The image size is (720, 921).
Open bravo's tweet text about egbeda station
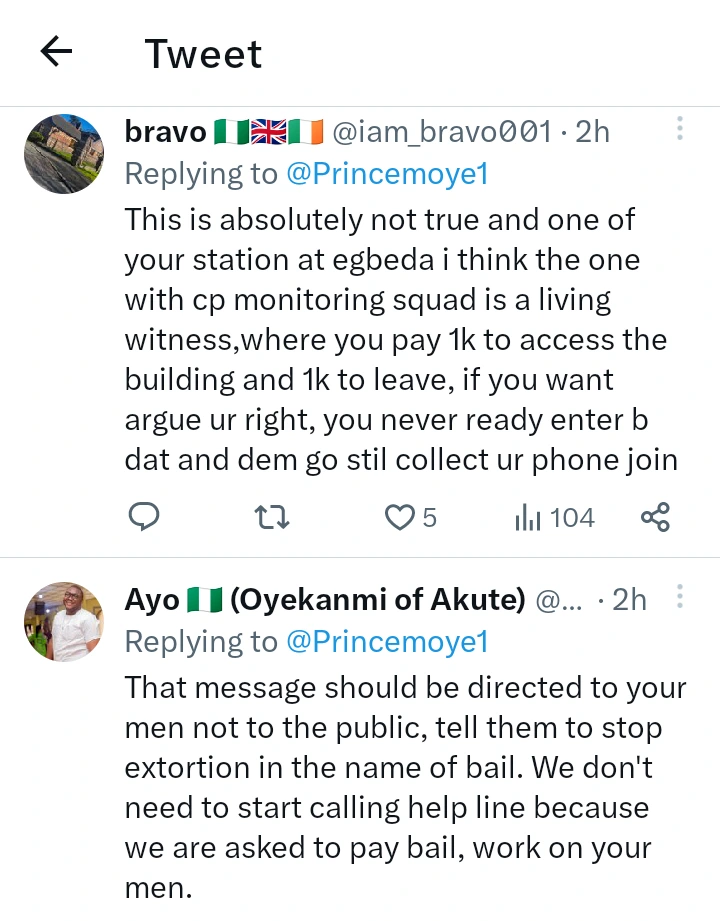(401, 340)
